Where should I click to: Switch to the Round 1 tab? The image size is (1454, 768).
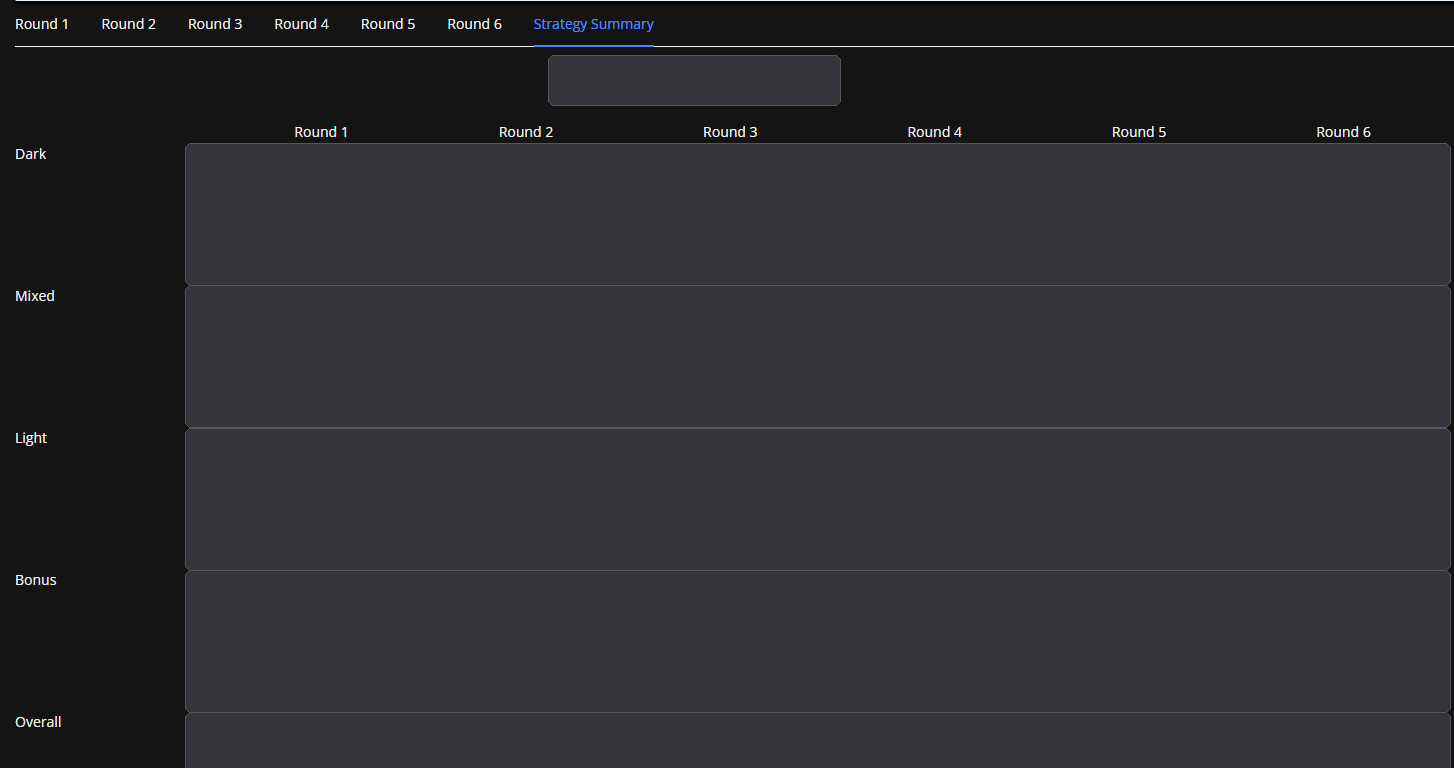pos(42,24)
